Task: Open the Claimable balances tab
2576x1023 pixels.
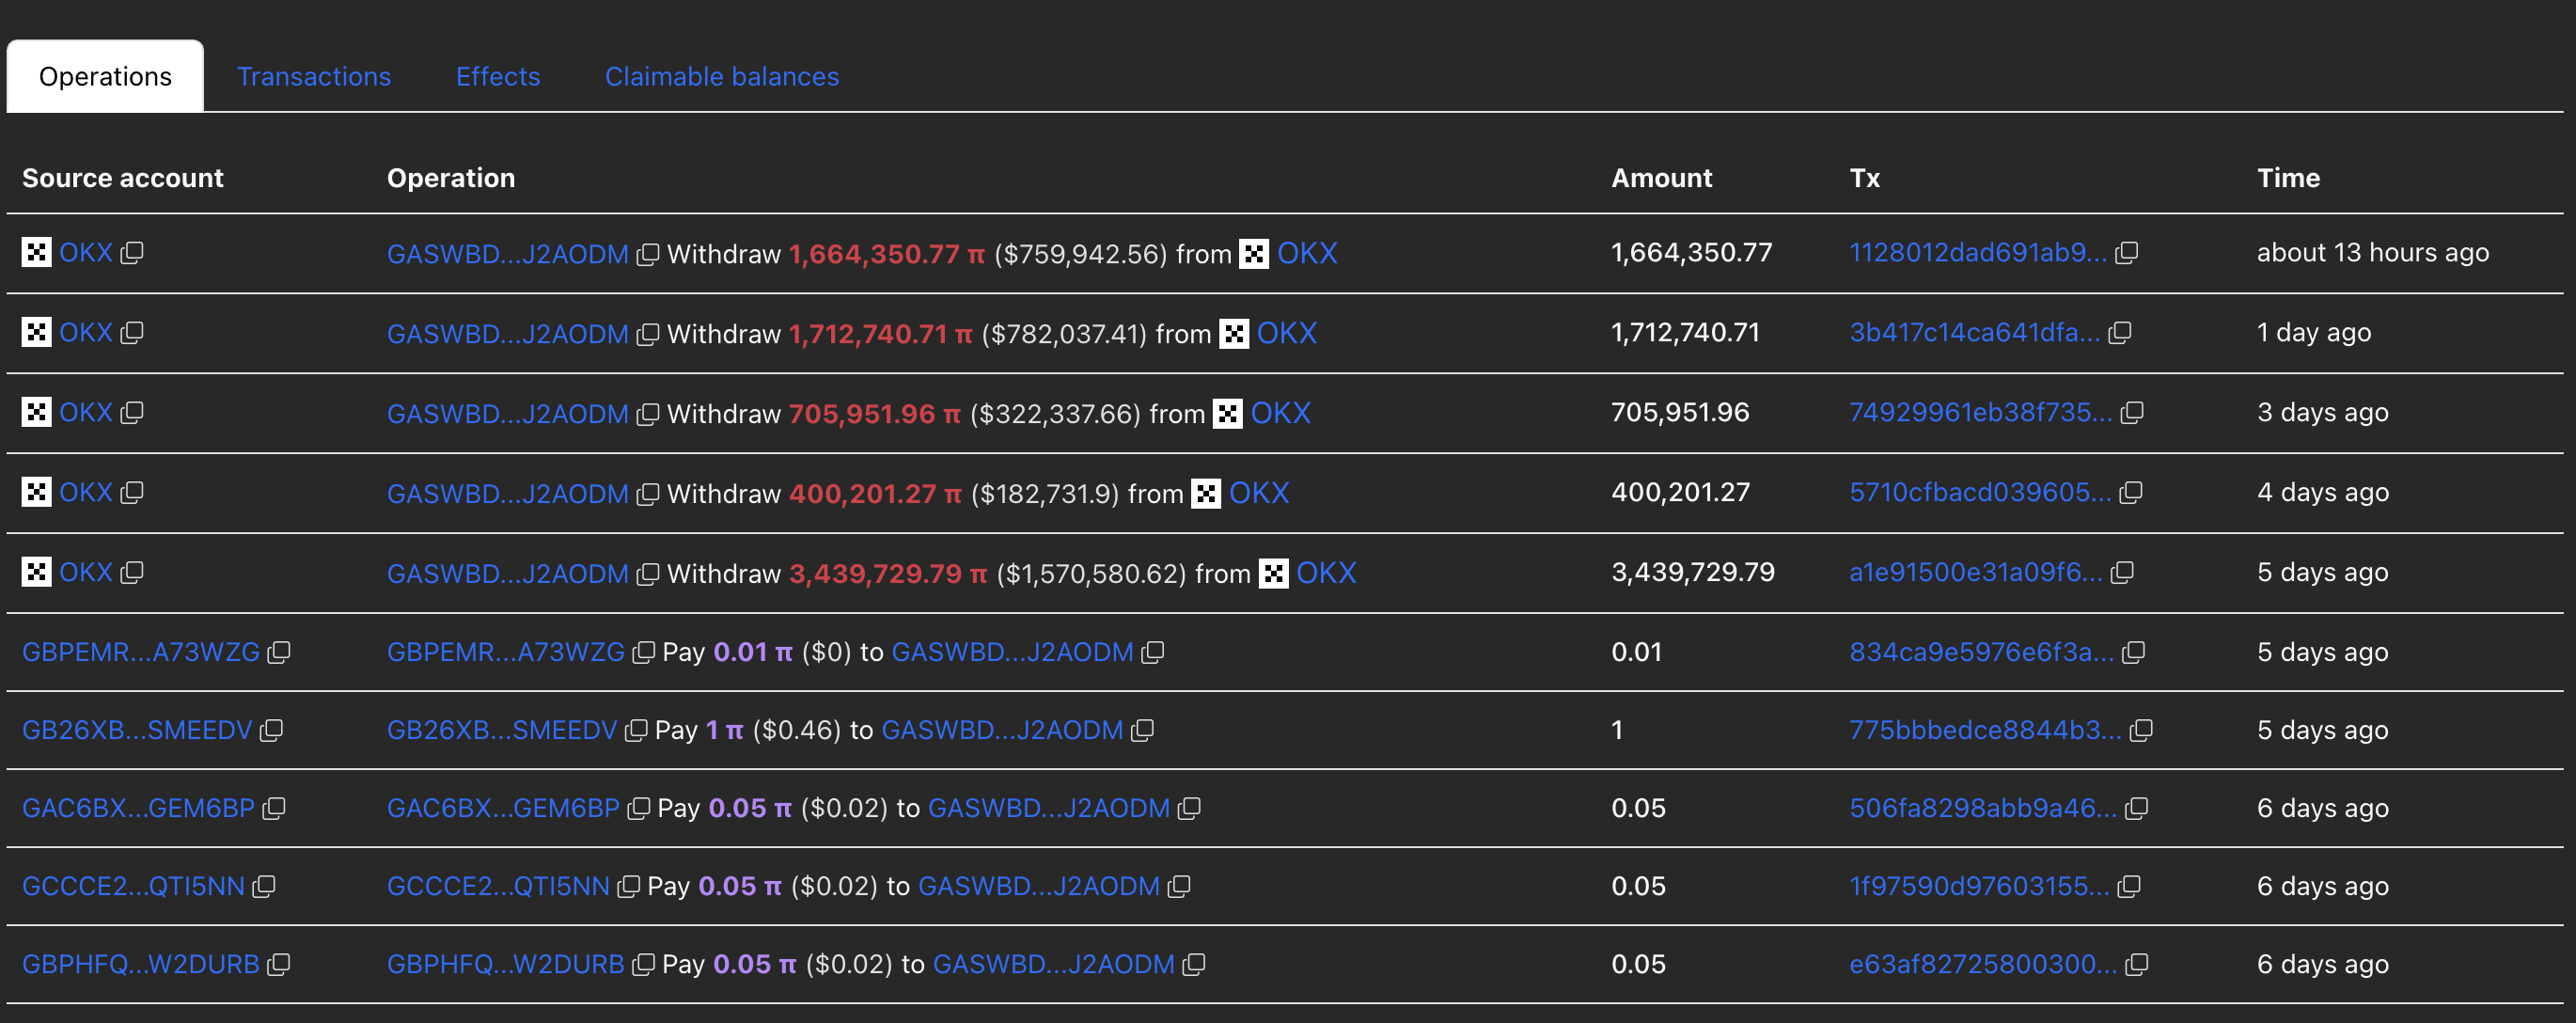Action: coord(721,77)
